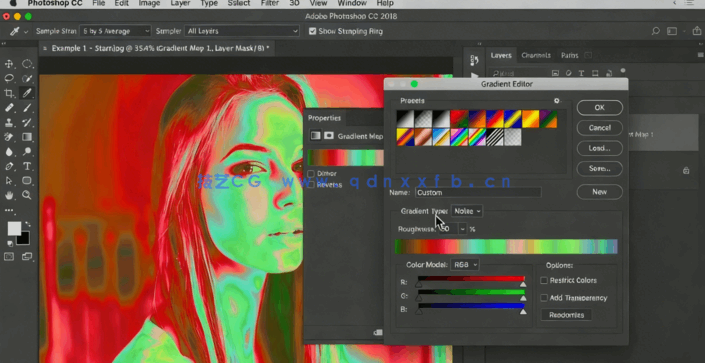The height and width of the screenshot is (363, 705).
Task: Change screen mode icon in toolbox
Action: [x=27, y=257]
